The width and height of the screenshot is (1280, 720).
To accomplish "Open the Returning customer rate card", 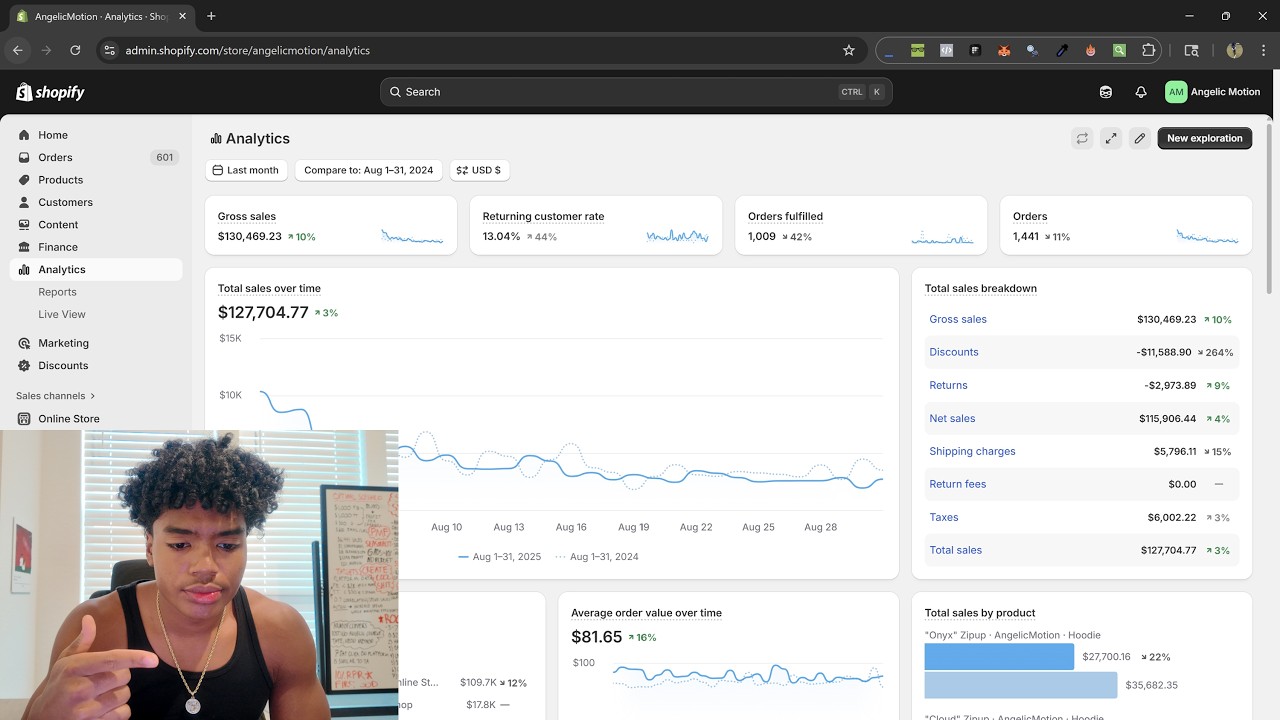I will click(596, 225).
